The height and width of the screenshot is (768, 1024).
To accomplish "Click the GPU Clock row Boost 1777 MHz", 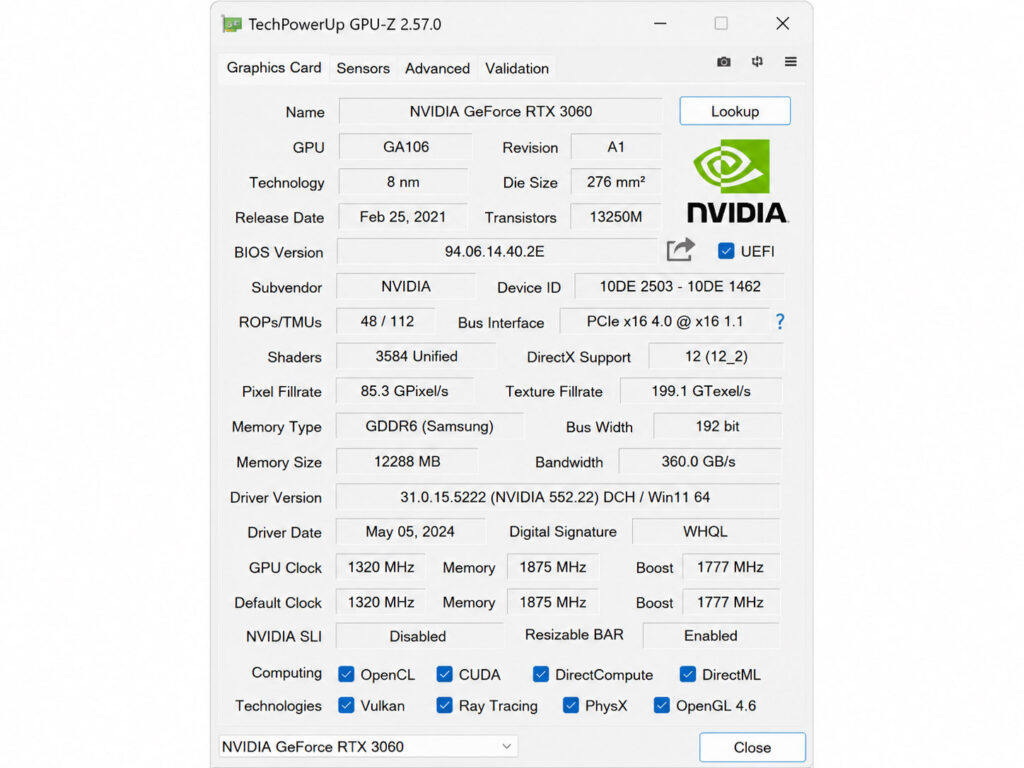I will [731, 567].
